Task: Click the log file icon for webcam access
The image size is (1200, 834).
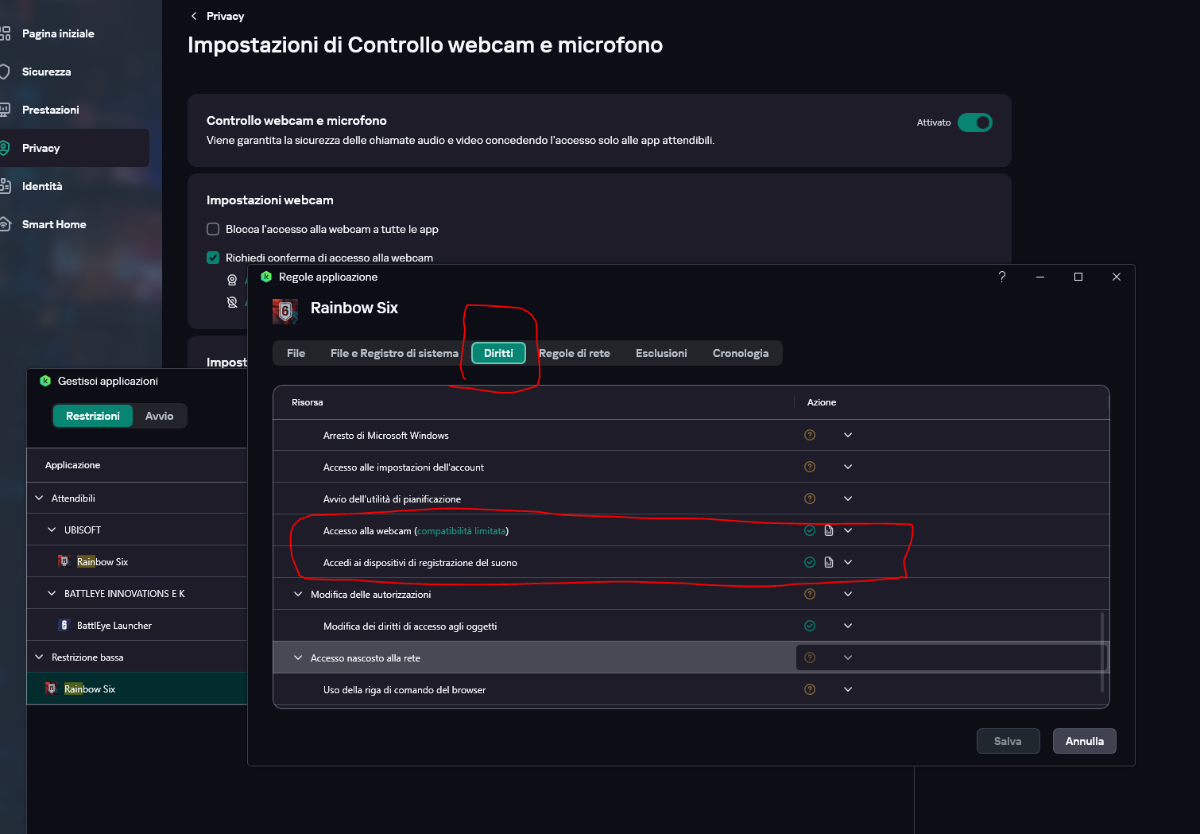Action: coord(828,530)
